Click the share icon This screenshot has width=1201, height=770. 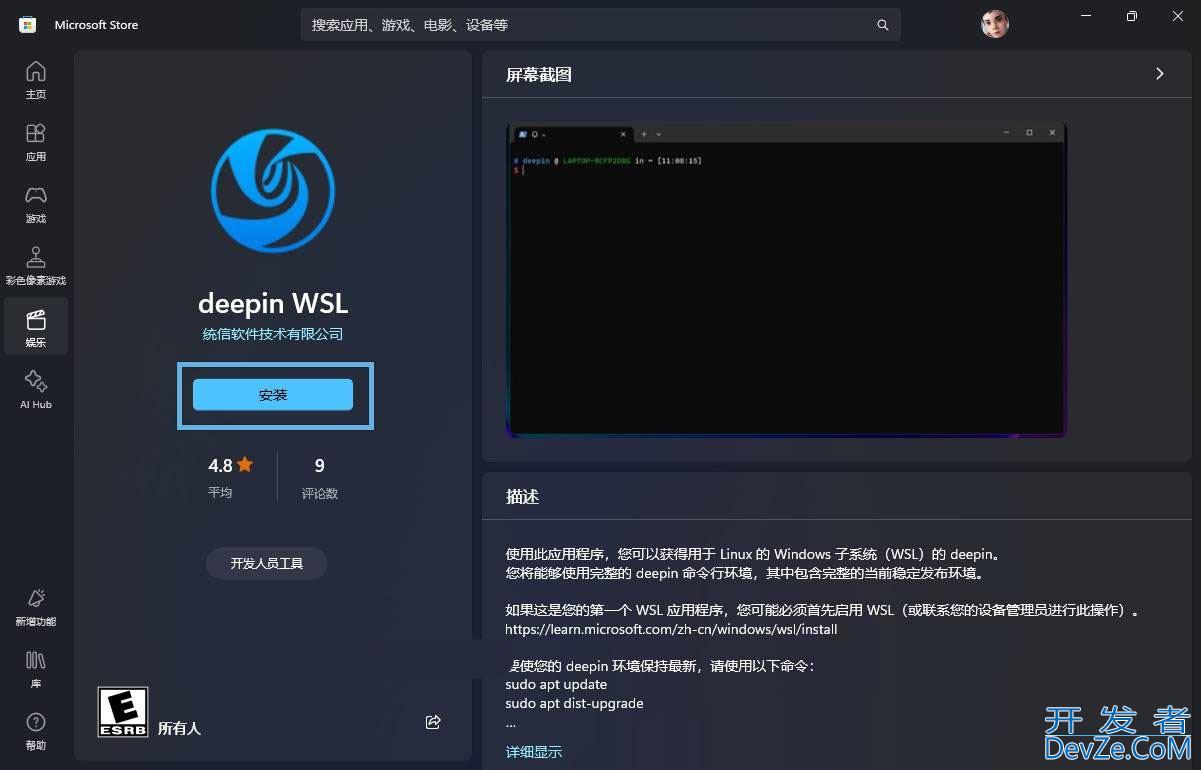pos(433,722)
